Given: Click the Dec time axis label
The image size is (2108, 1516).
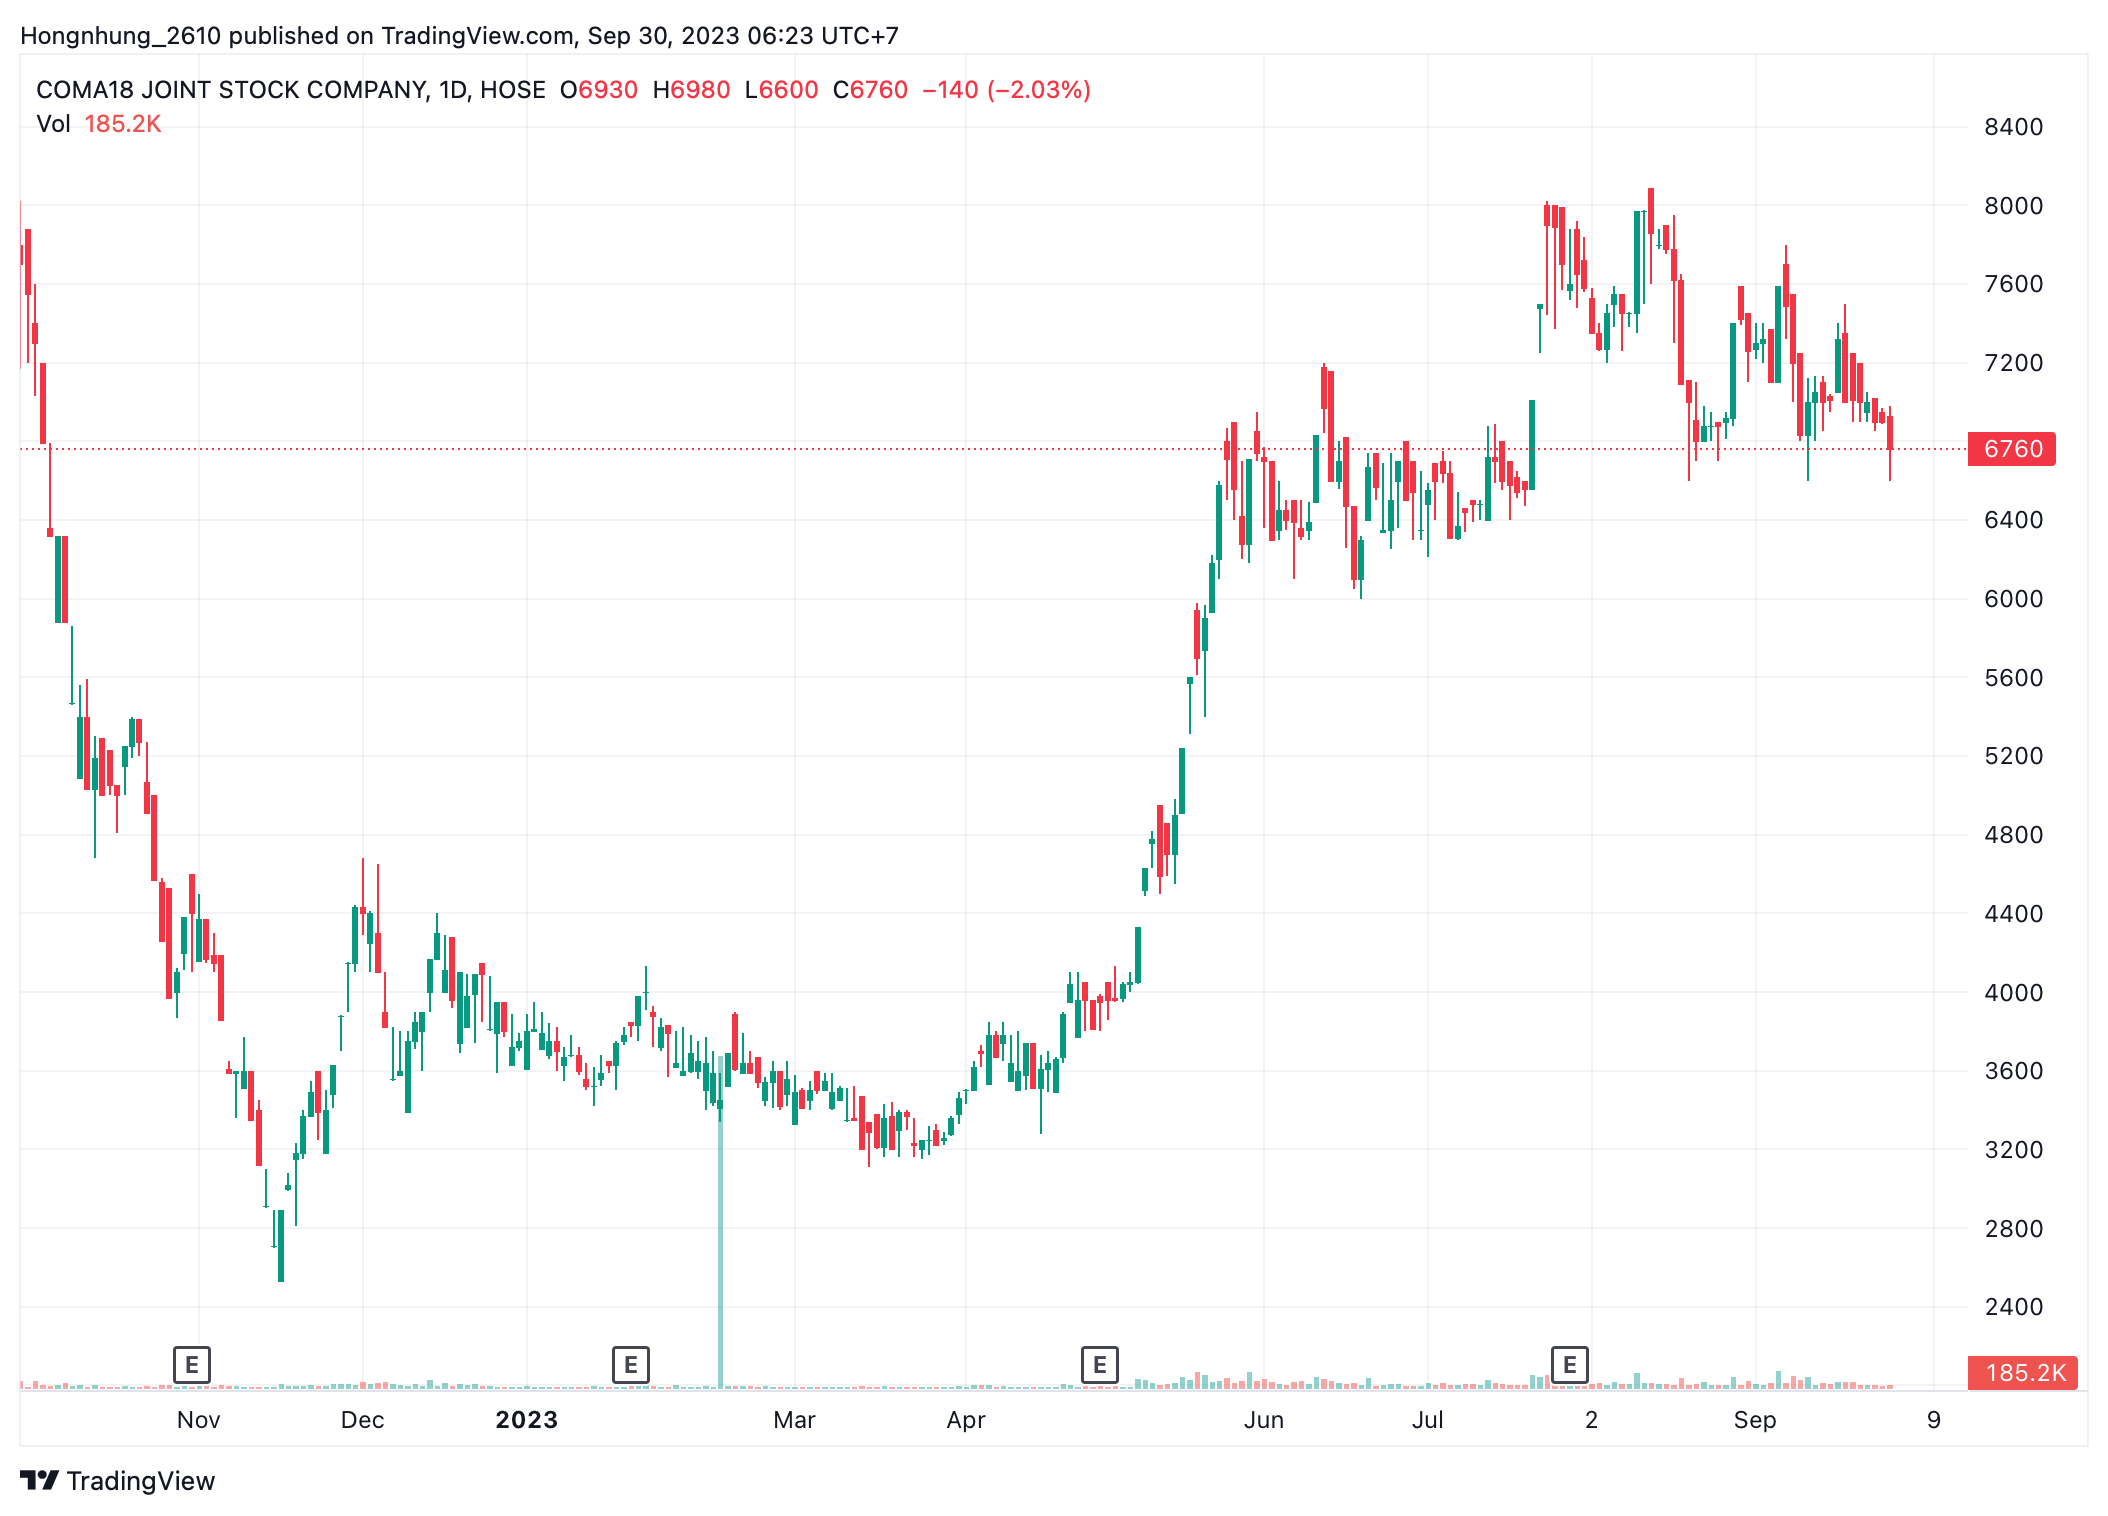Looking at the screenshot, I should click(362, 1420).
